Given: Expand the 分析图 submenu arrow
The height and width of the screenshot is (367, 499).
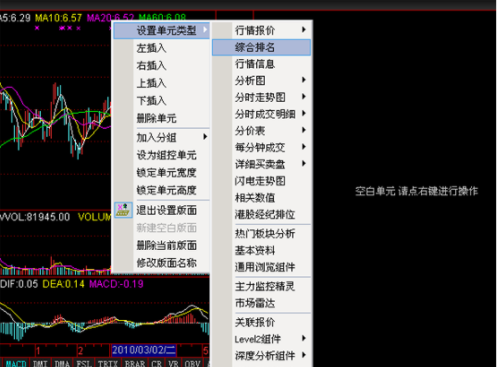Looking at the screenshot, I should tap(304, 80).
